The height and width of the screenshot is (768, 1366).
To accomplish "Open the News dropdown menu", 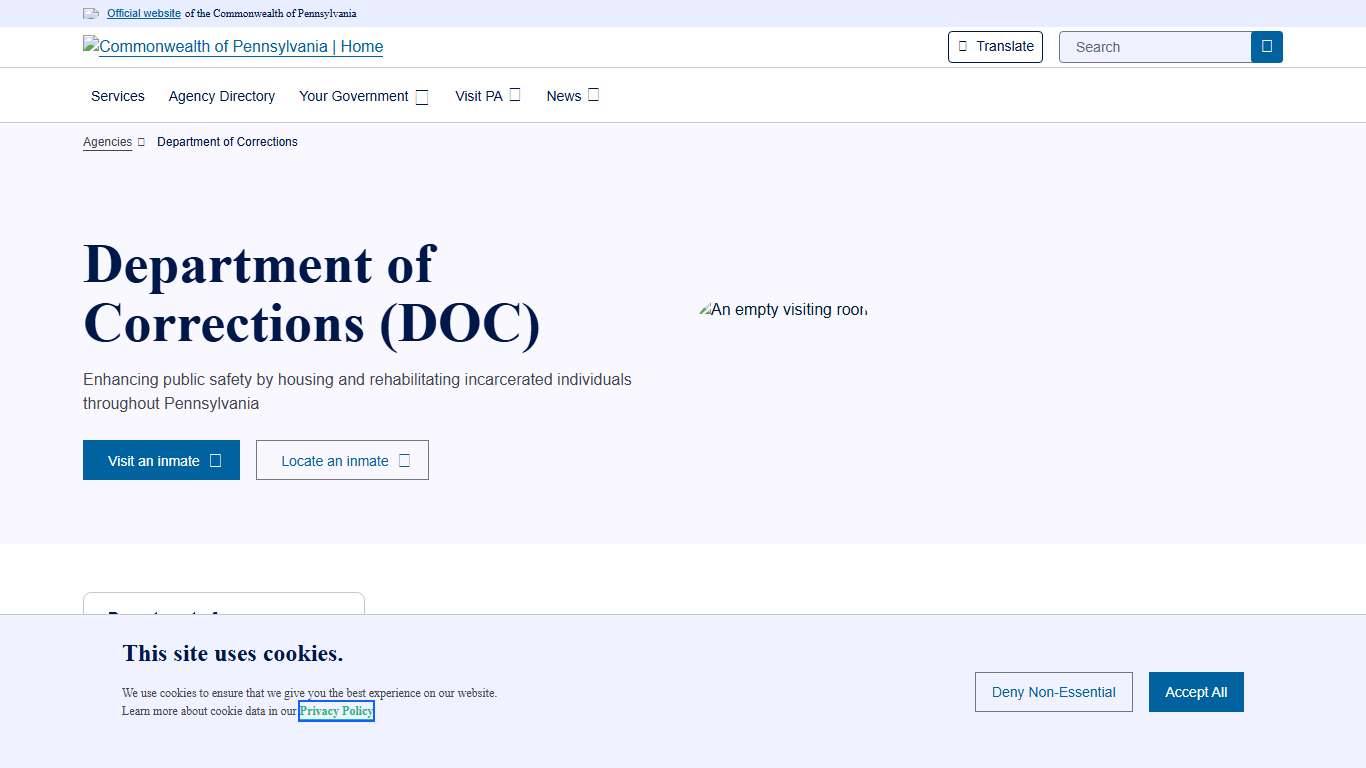I will coord(572,96).
